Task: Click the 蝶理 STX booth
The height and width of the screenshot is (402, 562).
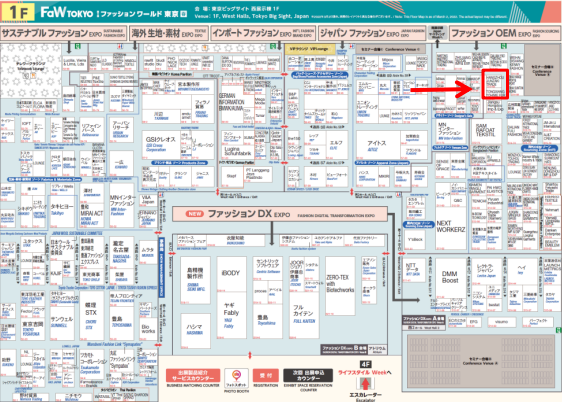Action: click(x=91, y=315)
